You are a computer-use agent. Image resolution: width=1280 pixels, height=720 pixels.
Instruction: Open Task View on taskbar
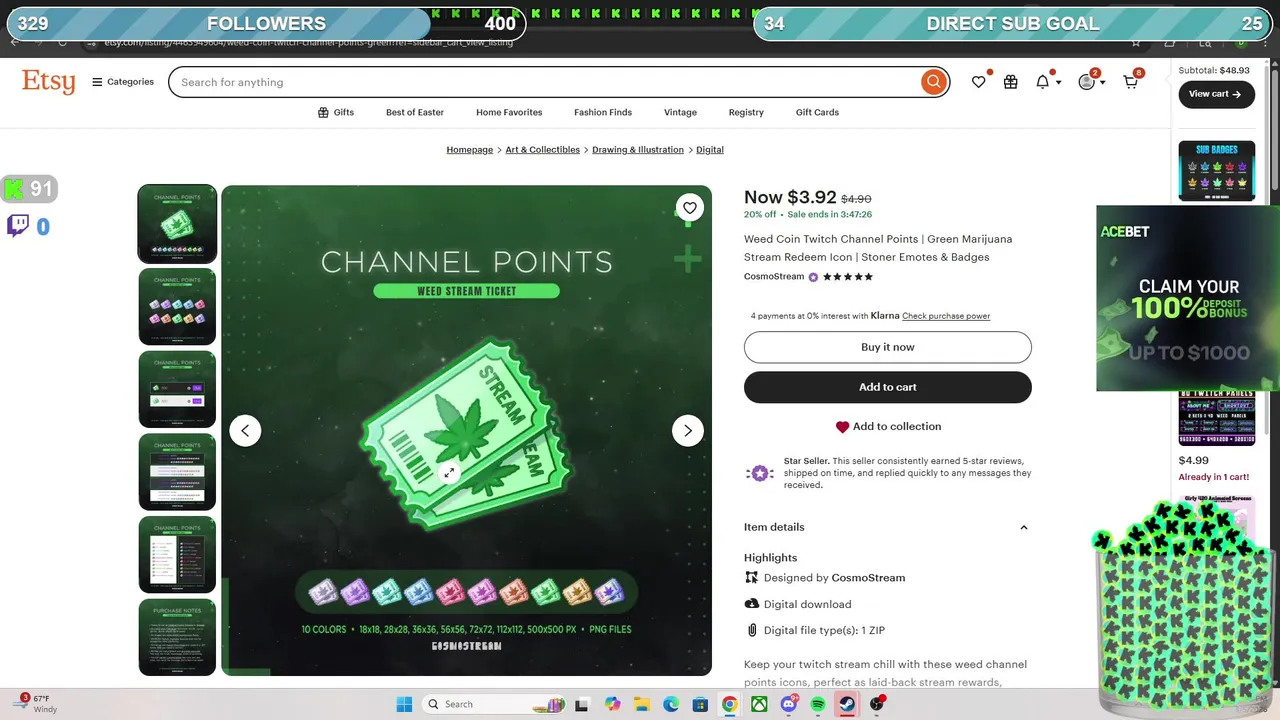(582, 704)
